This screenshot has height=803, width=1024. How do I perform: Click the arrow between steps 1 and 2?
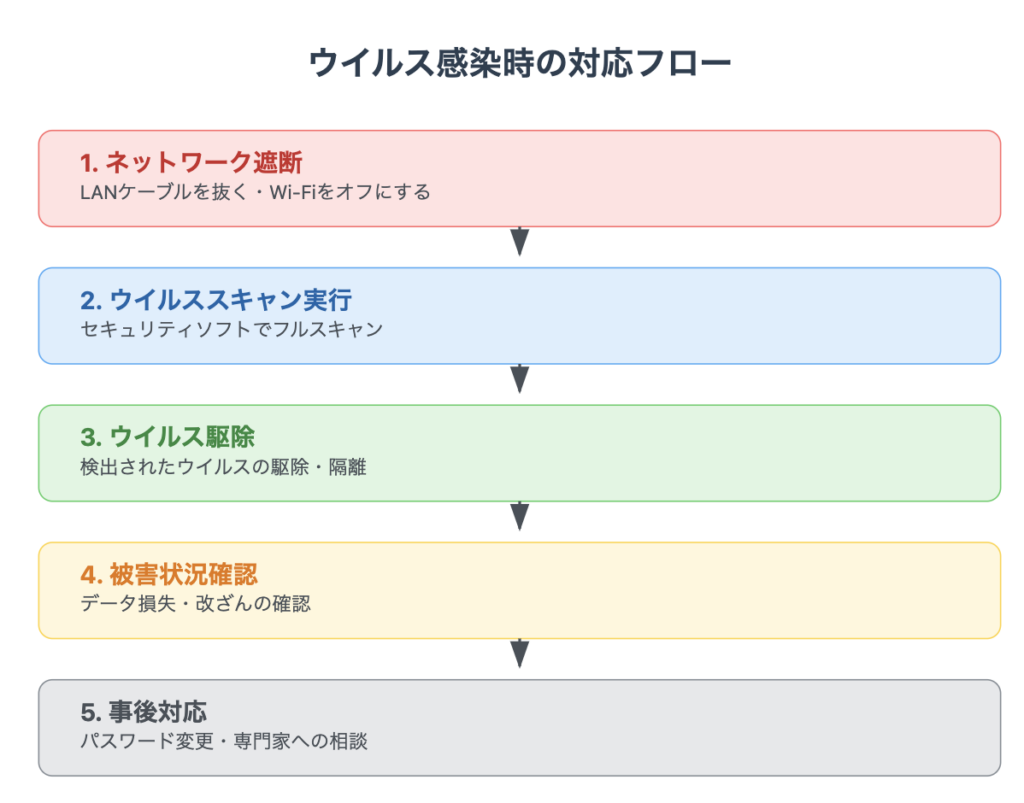coord(519,242)
